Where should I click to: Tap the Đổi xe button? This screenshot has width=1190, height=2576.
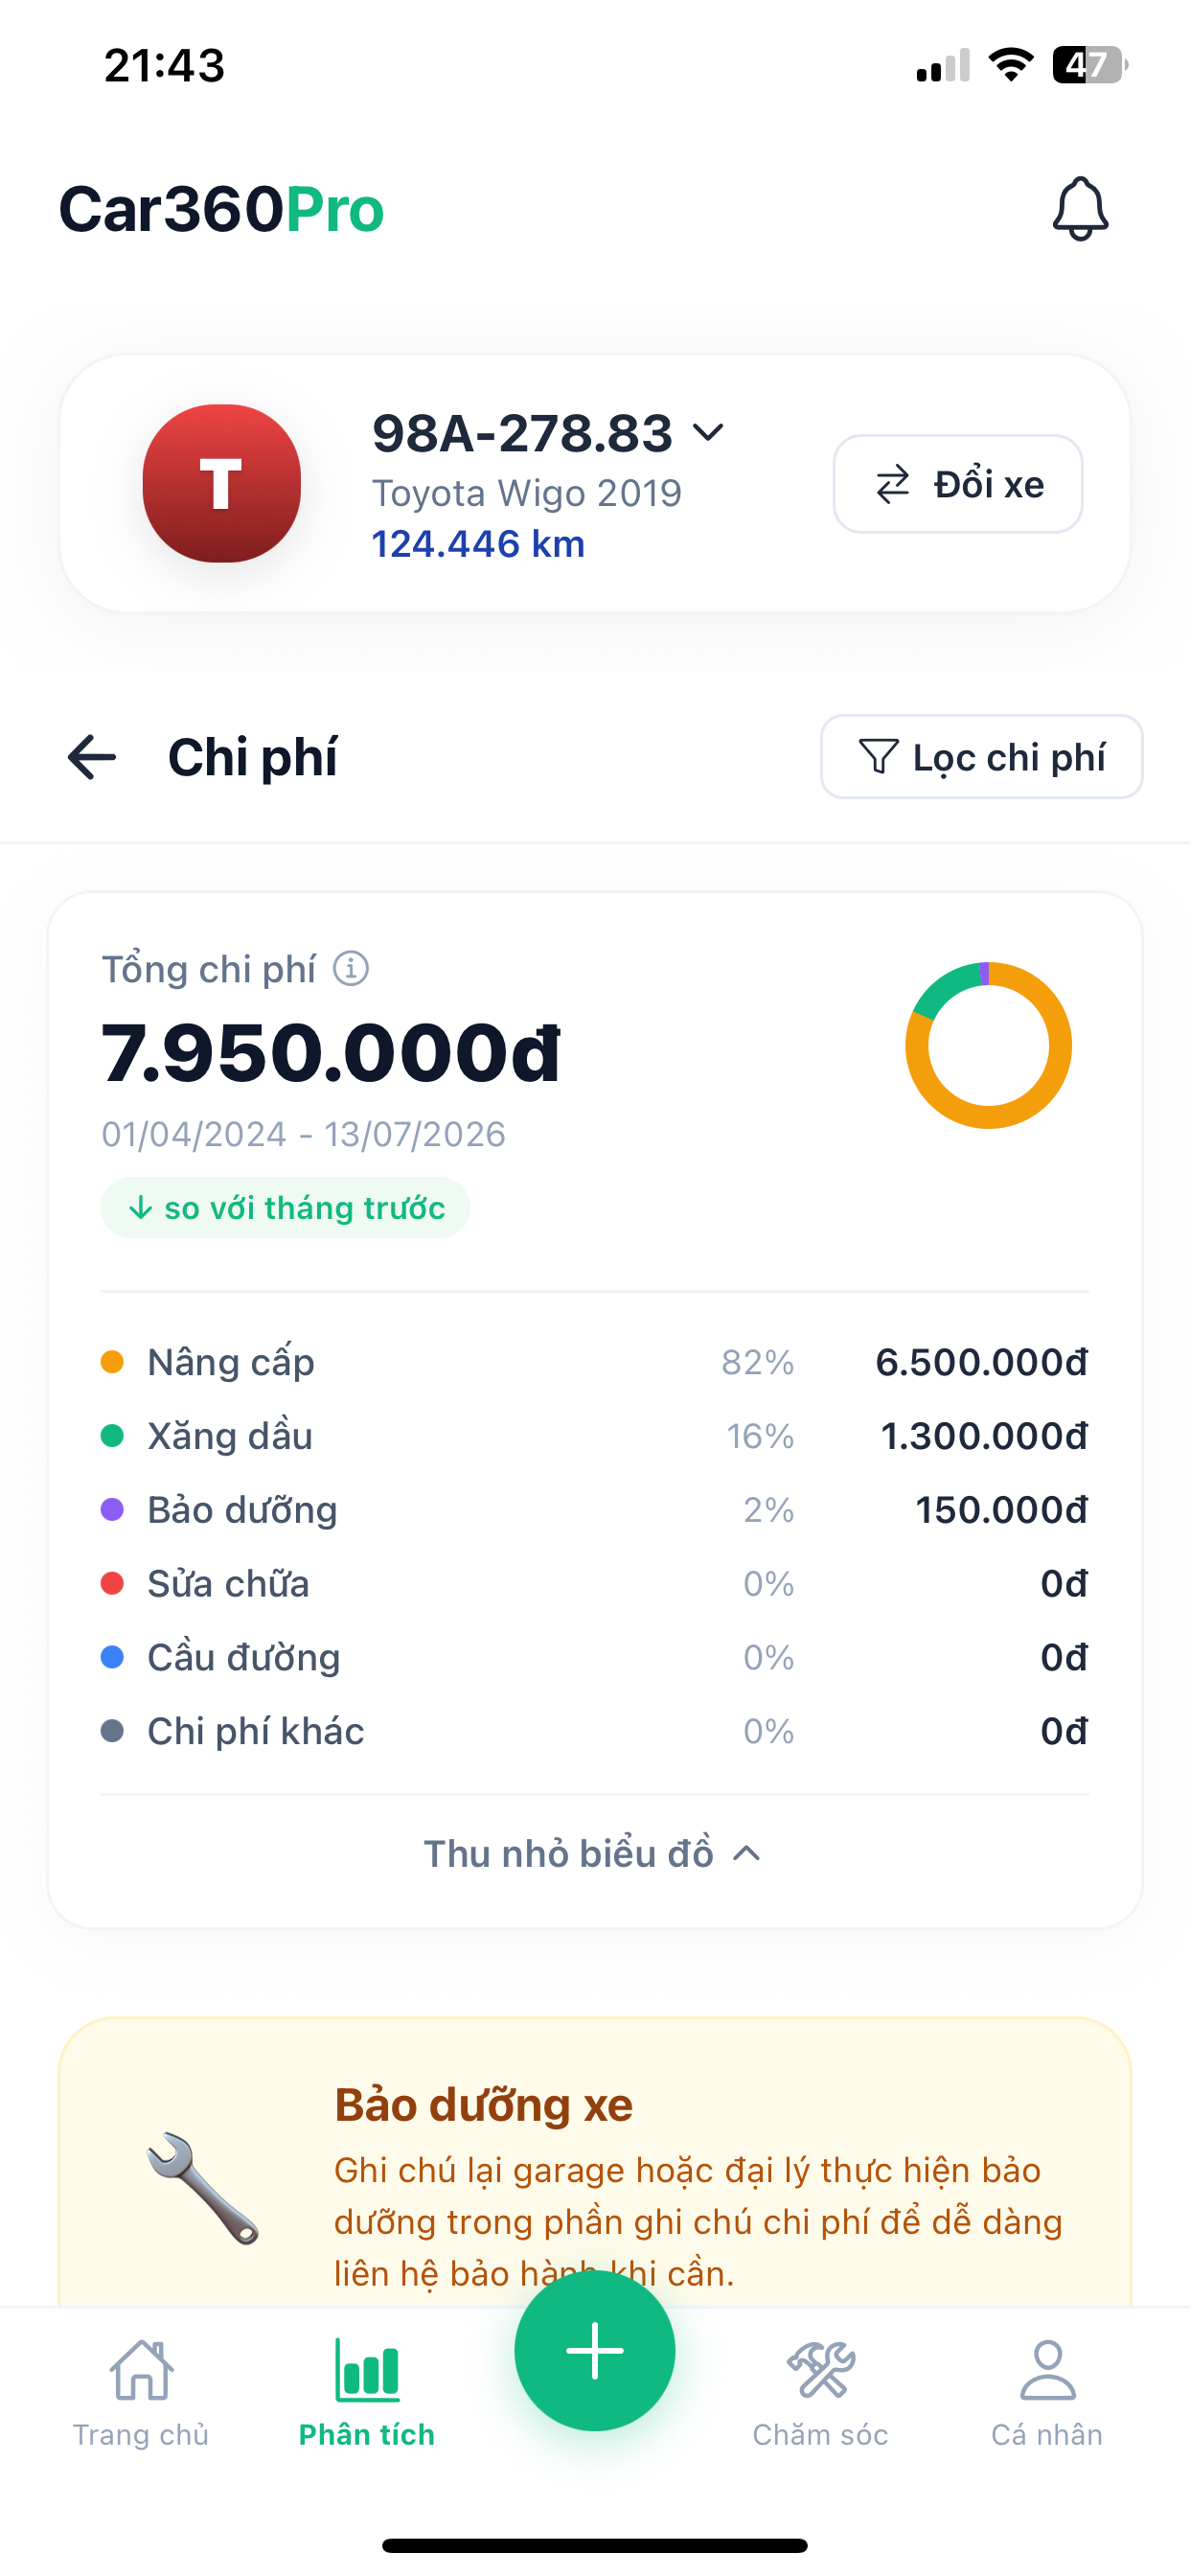(958, 484)
